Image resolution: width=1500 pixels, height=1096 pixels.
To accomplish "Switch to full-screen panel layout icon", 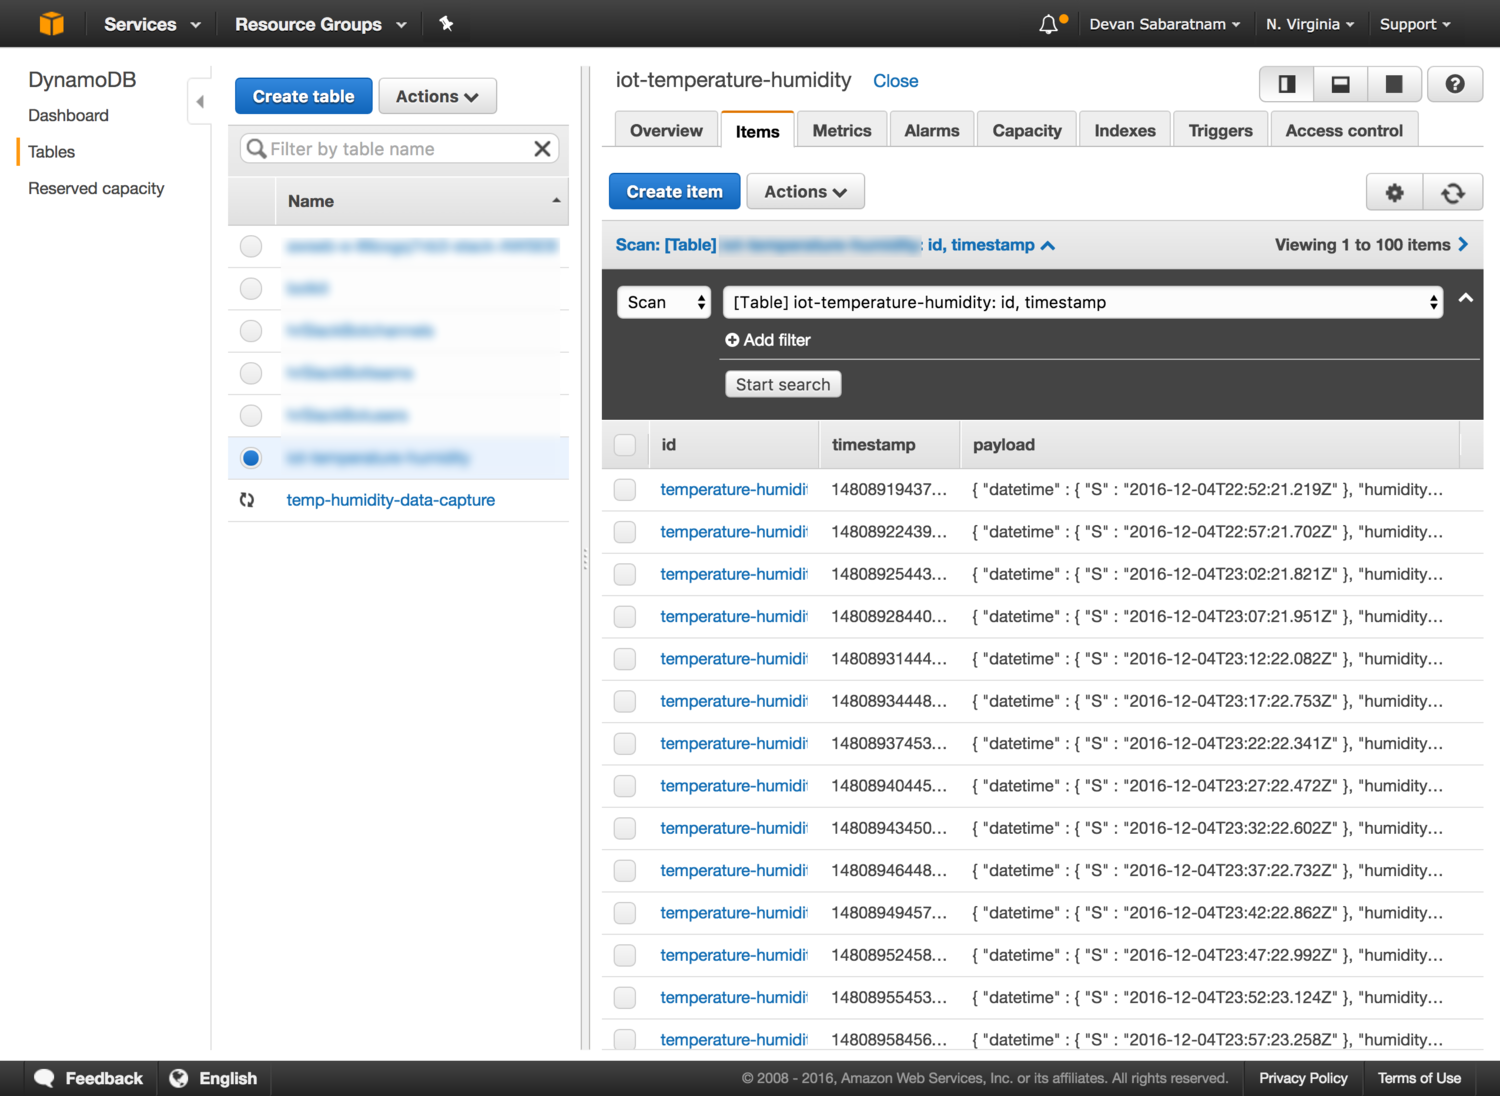I will click(x=1393, y=84).
